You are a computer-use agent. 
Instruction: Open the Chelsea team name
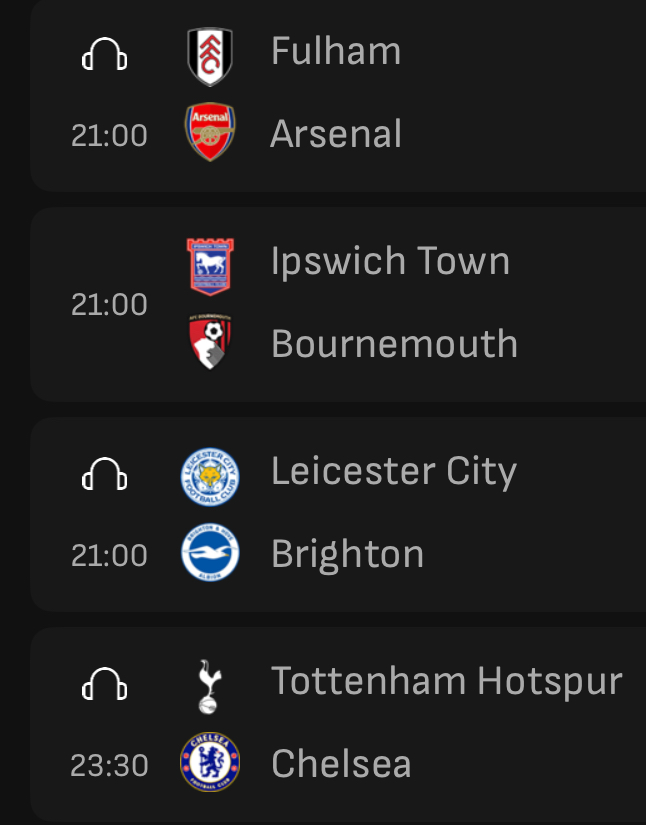(x=341, y=763)
